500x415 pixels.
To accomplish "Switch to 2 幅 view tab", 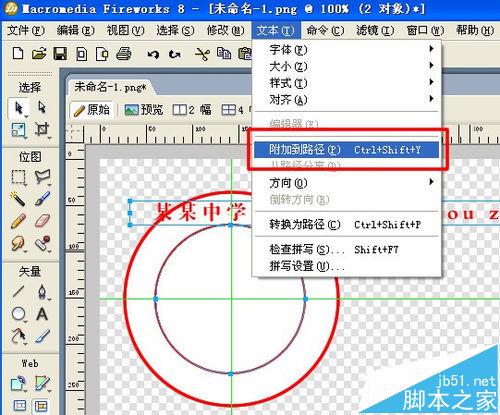I will pyautogui.click(x=192, y=110).
